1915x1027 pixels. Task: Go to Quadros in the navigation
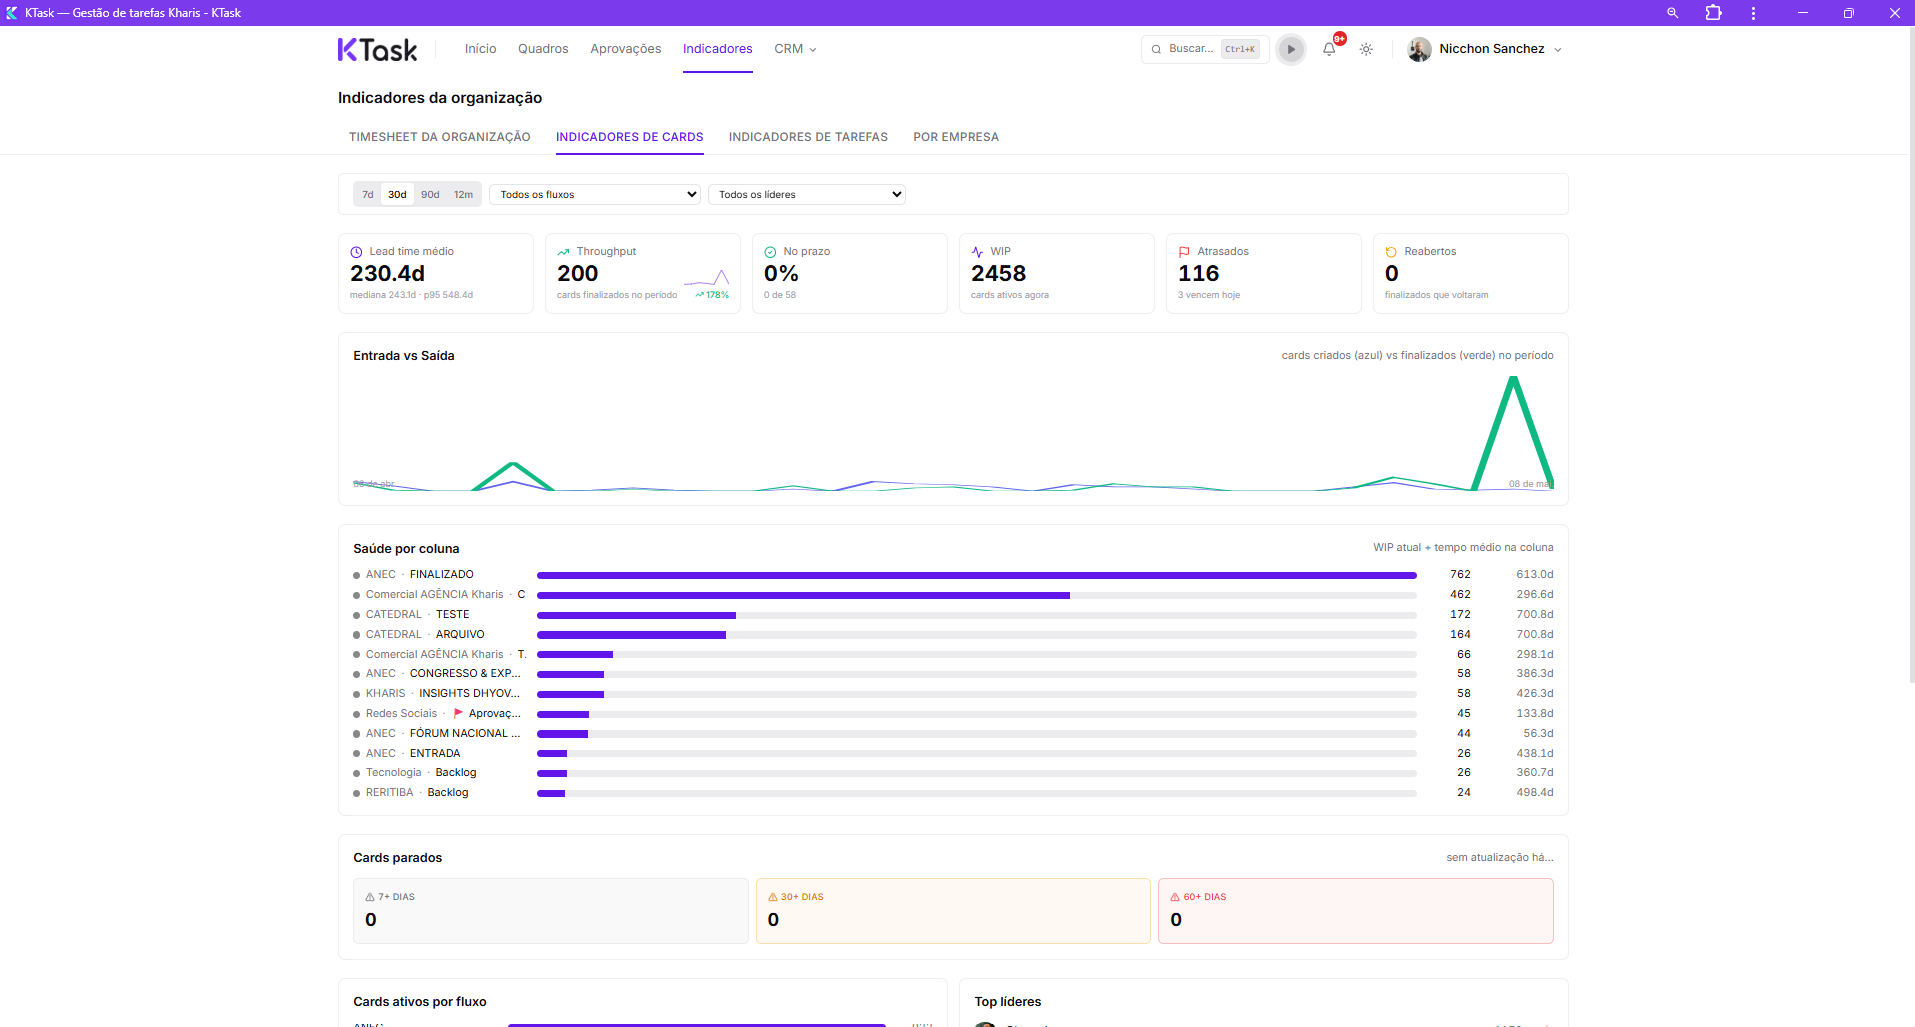543,49
